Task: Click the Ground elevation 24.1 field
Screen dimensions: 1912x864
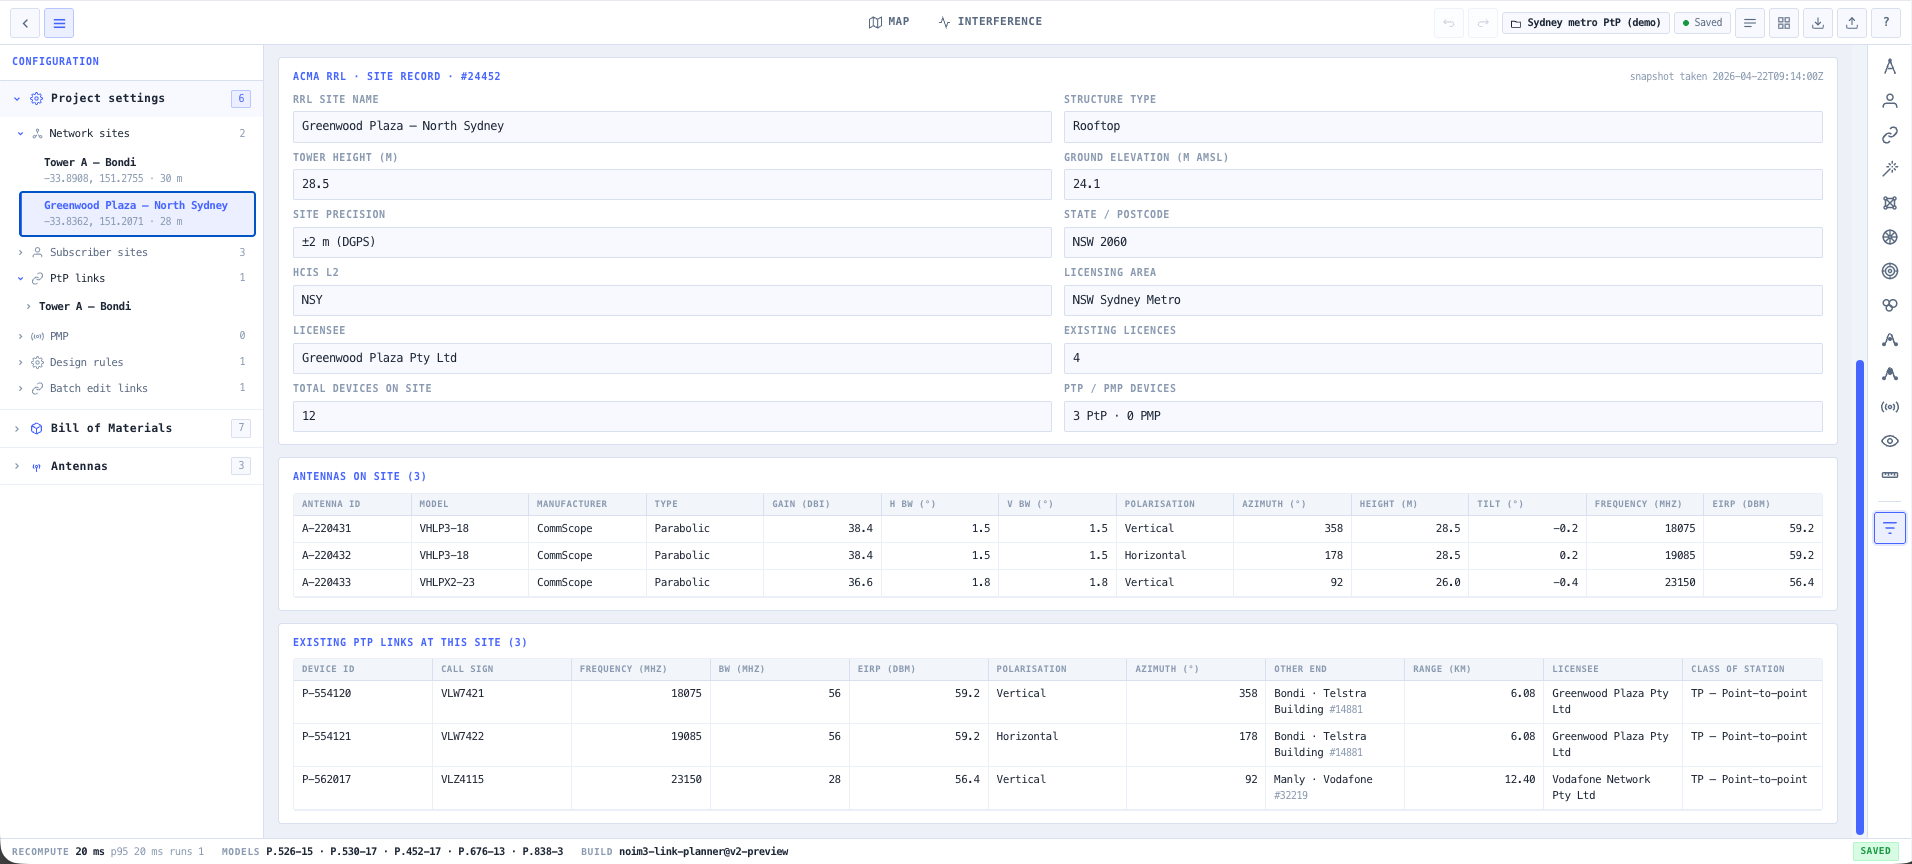Action: (1443, 185)
